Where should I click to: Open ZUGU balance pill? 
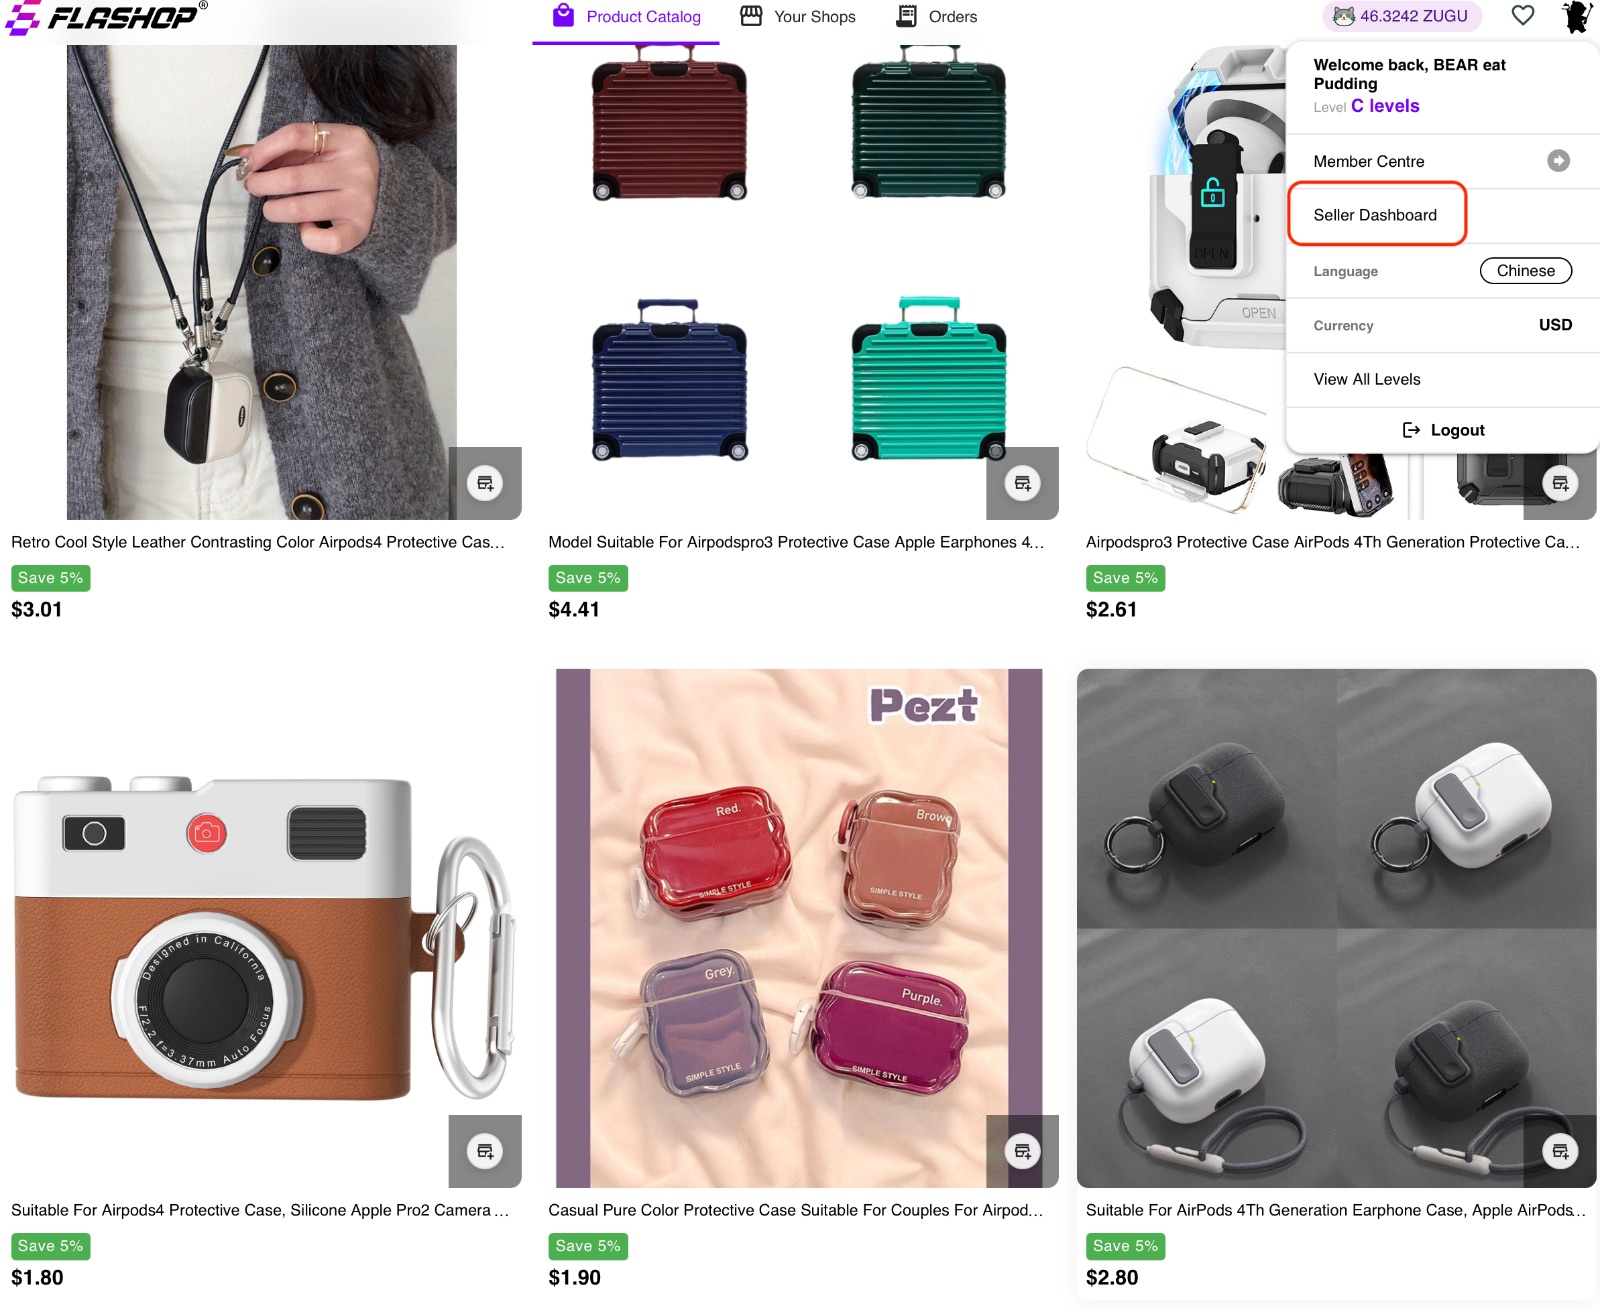click(x=1402, y=16)
